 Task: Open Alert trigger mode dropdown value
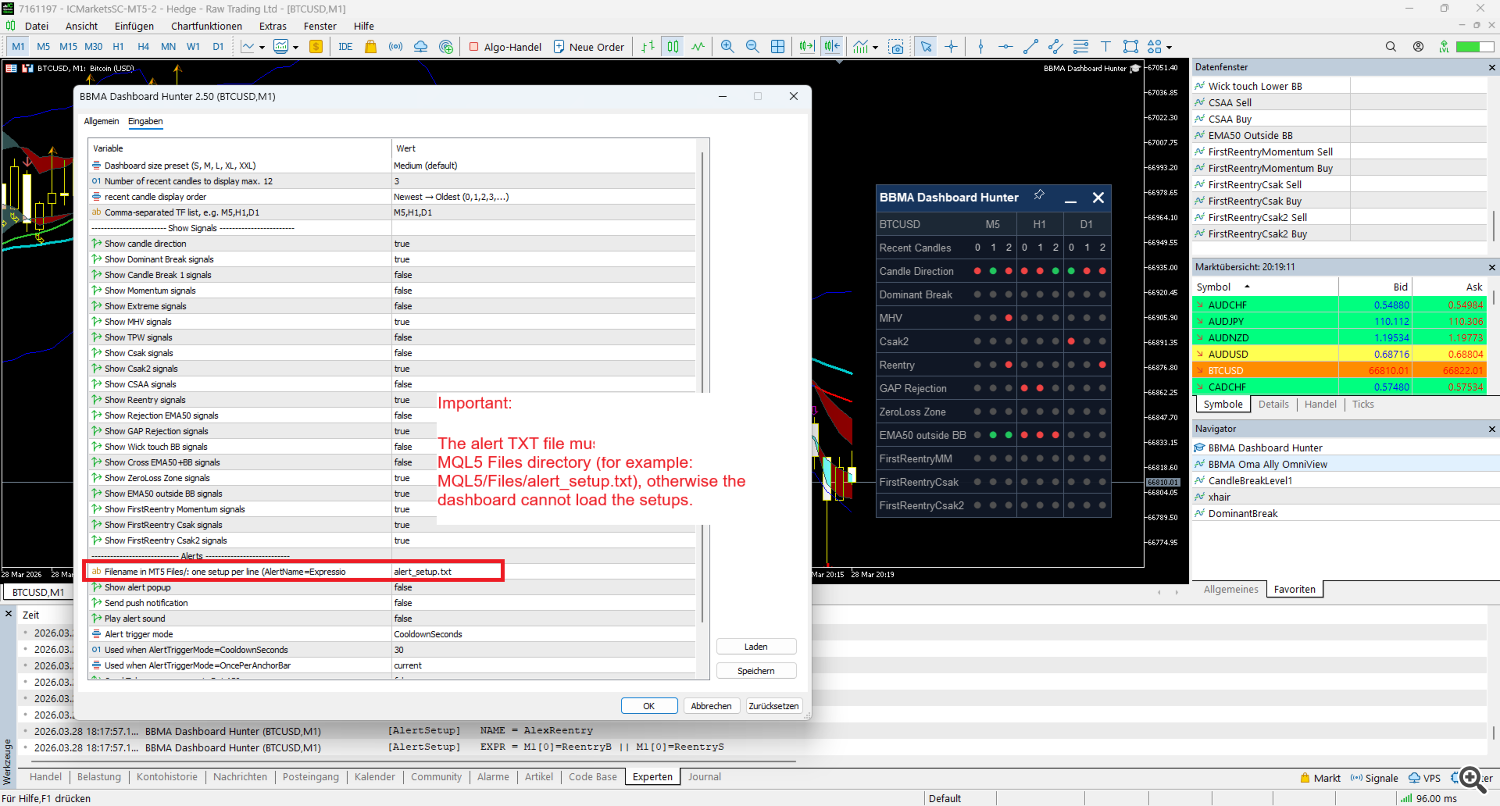[544, 634]
